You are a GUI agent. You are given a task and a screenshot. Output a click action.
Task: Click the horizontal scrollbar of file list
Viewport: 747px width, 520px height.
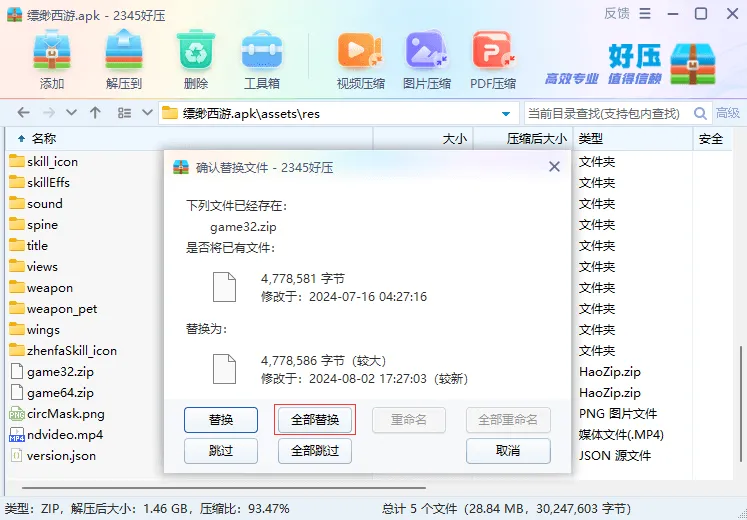click(x=223, y=488)
